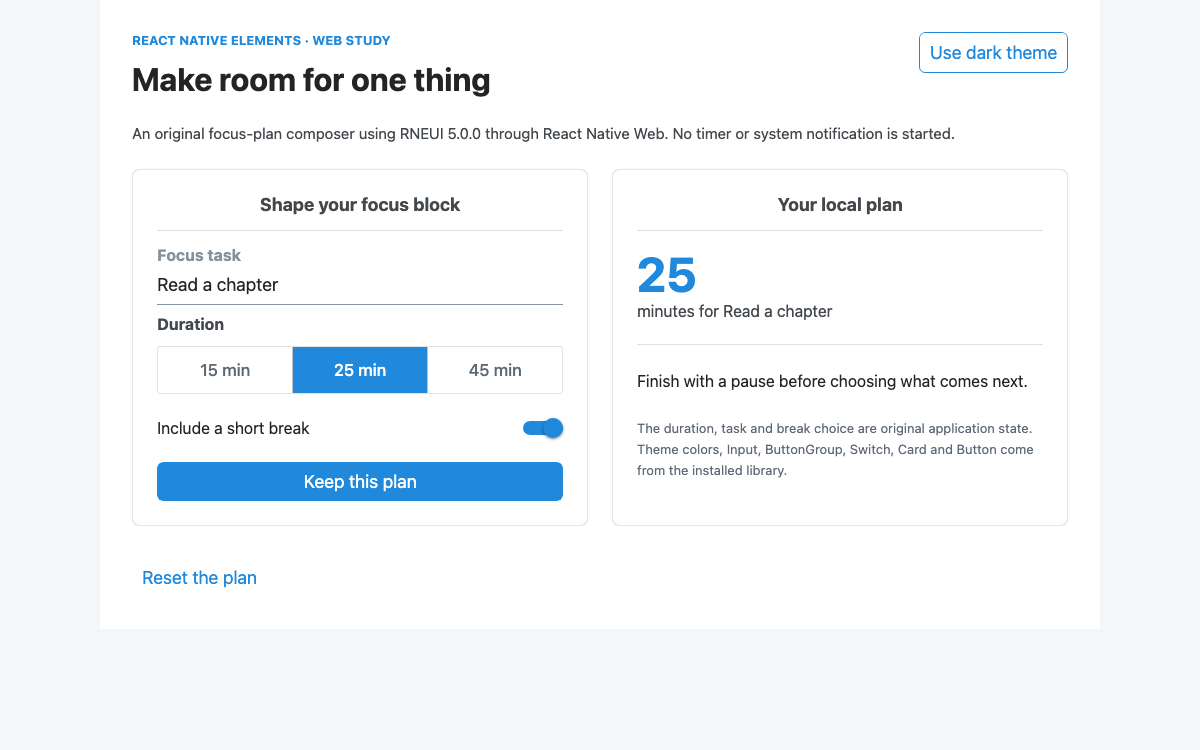The width and height of the screenshot is (1200, 750).
Task: Choose the 25 min duration segment
Action: [x=360, y=370]
